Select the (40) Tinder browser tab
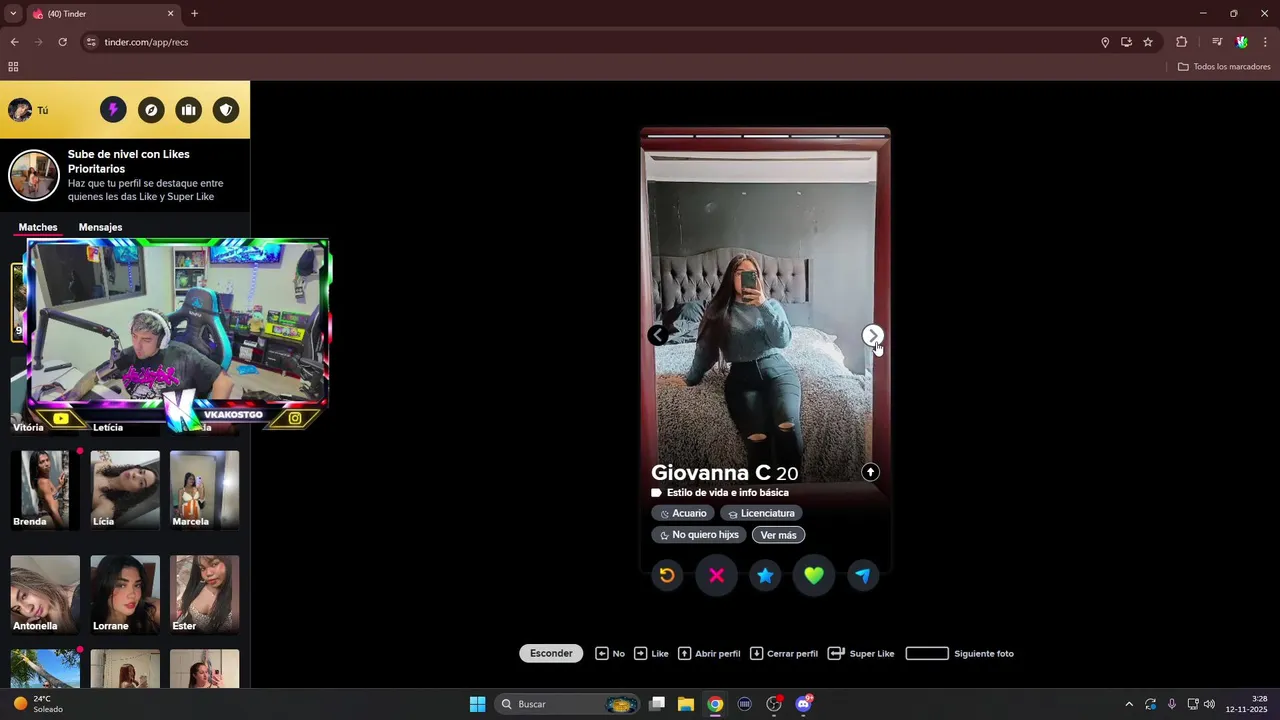This screenshot has height=720, width=1280. 102,14
